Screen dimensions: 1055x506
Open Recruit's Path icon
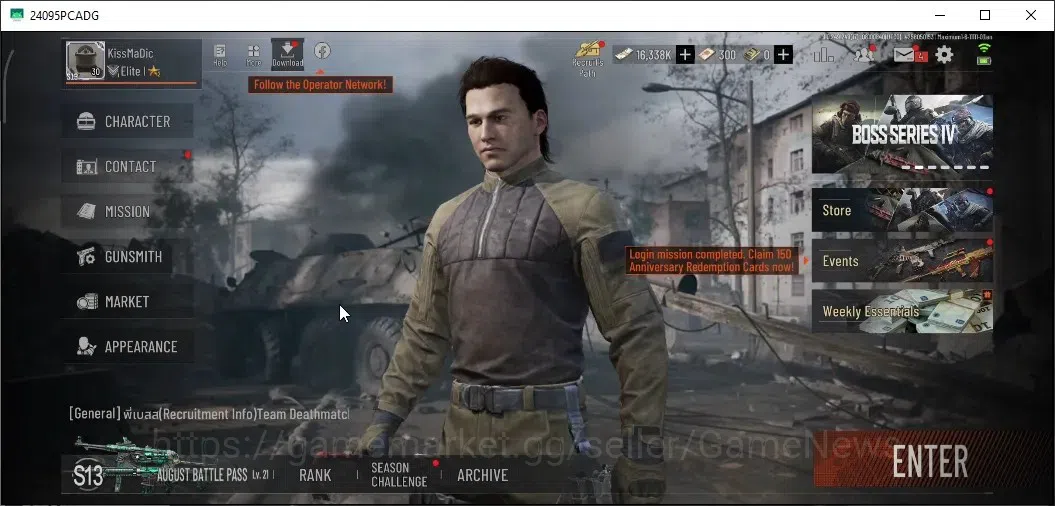(x=587, y=58)
